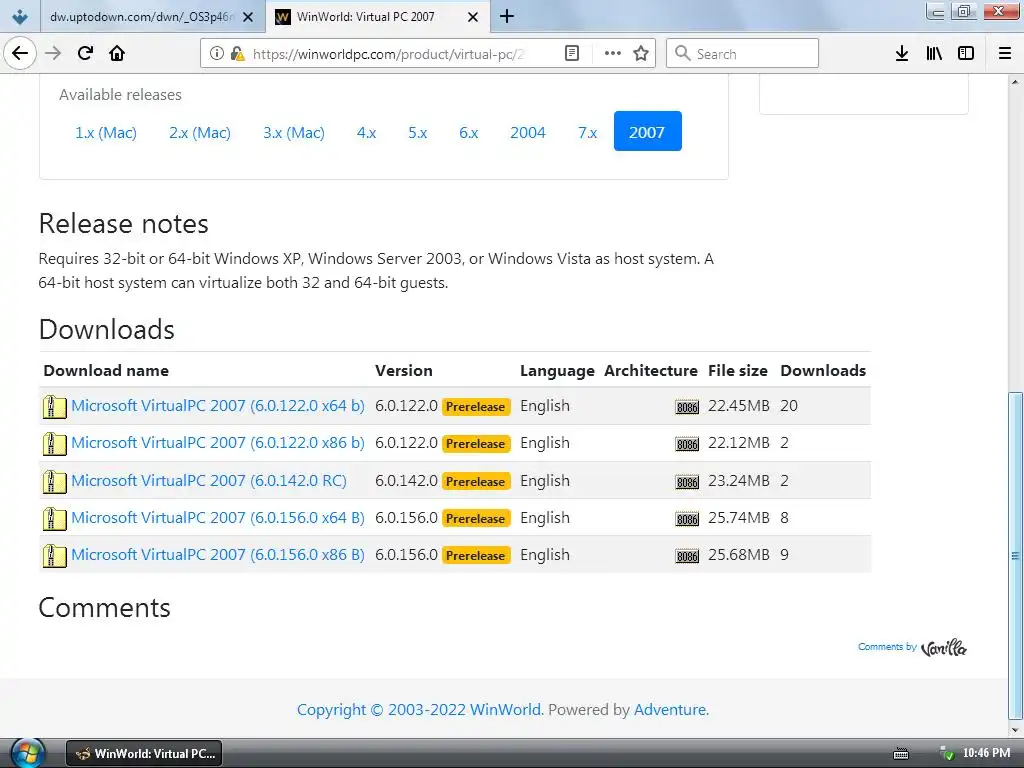Open Microsoft VirtualPC 2007 (6.0.122.0 x86 b) link
1024x768 pixels.
point(217,443)
